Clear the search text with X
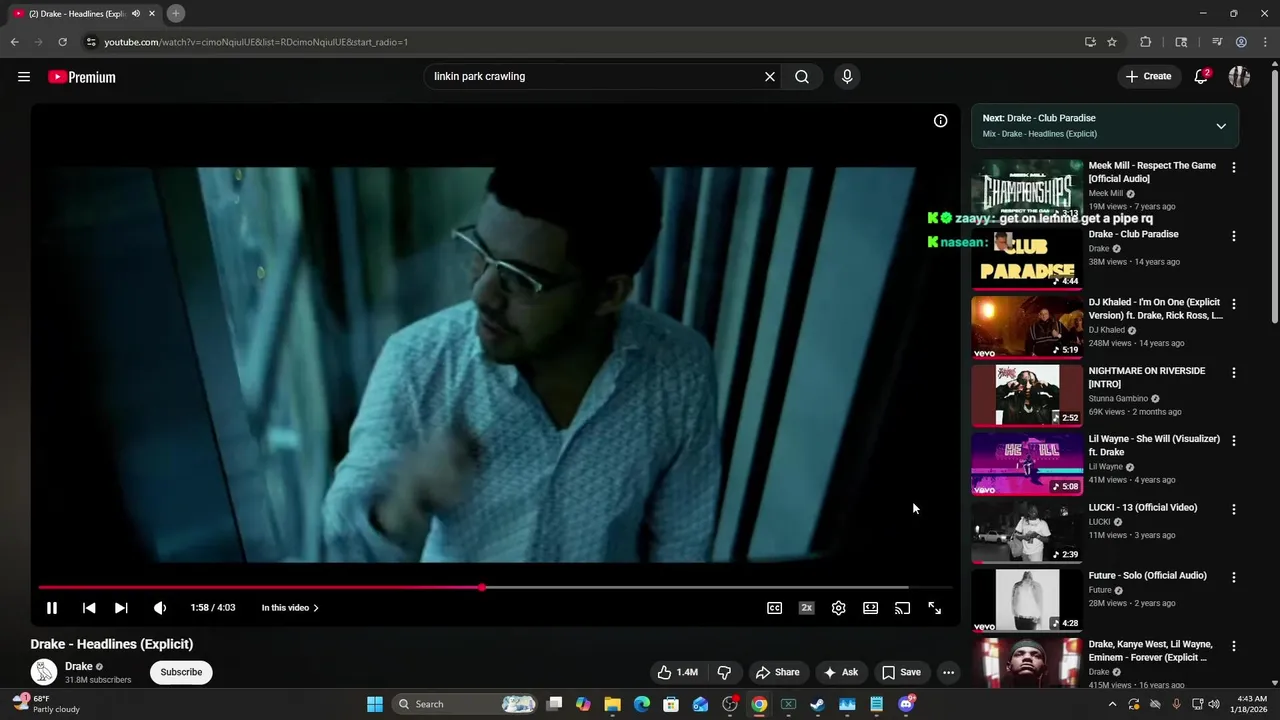This screenshot has height=720, width=1280. click(x=770, y=77)
